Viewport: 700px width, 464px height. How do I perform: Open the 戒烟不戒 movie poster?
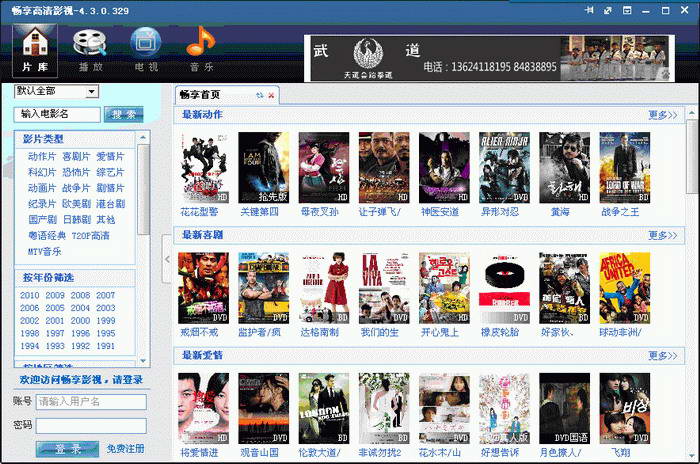tap(203, 288)
